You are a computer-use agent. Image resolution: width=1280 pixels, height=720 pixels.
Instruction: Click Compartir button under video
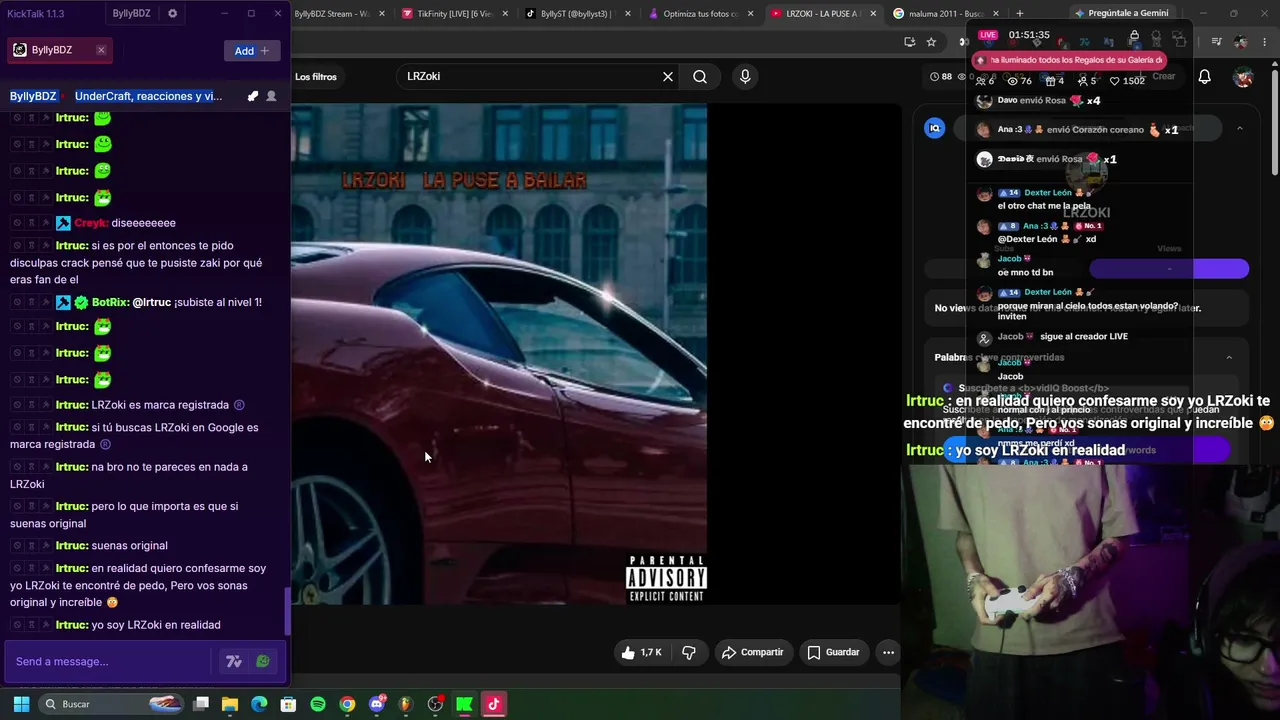click(753, 652)
